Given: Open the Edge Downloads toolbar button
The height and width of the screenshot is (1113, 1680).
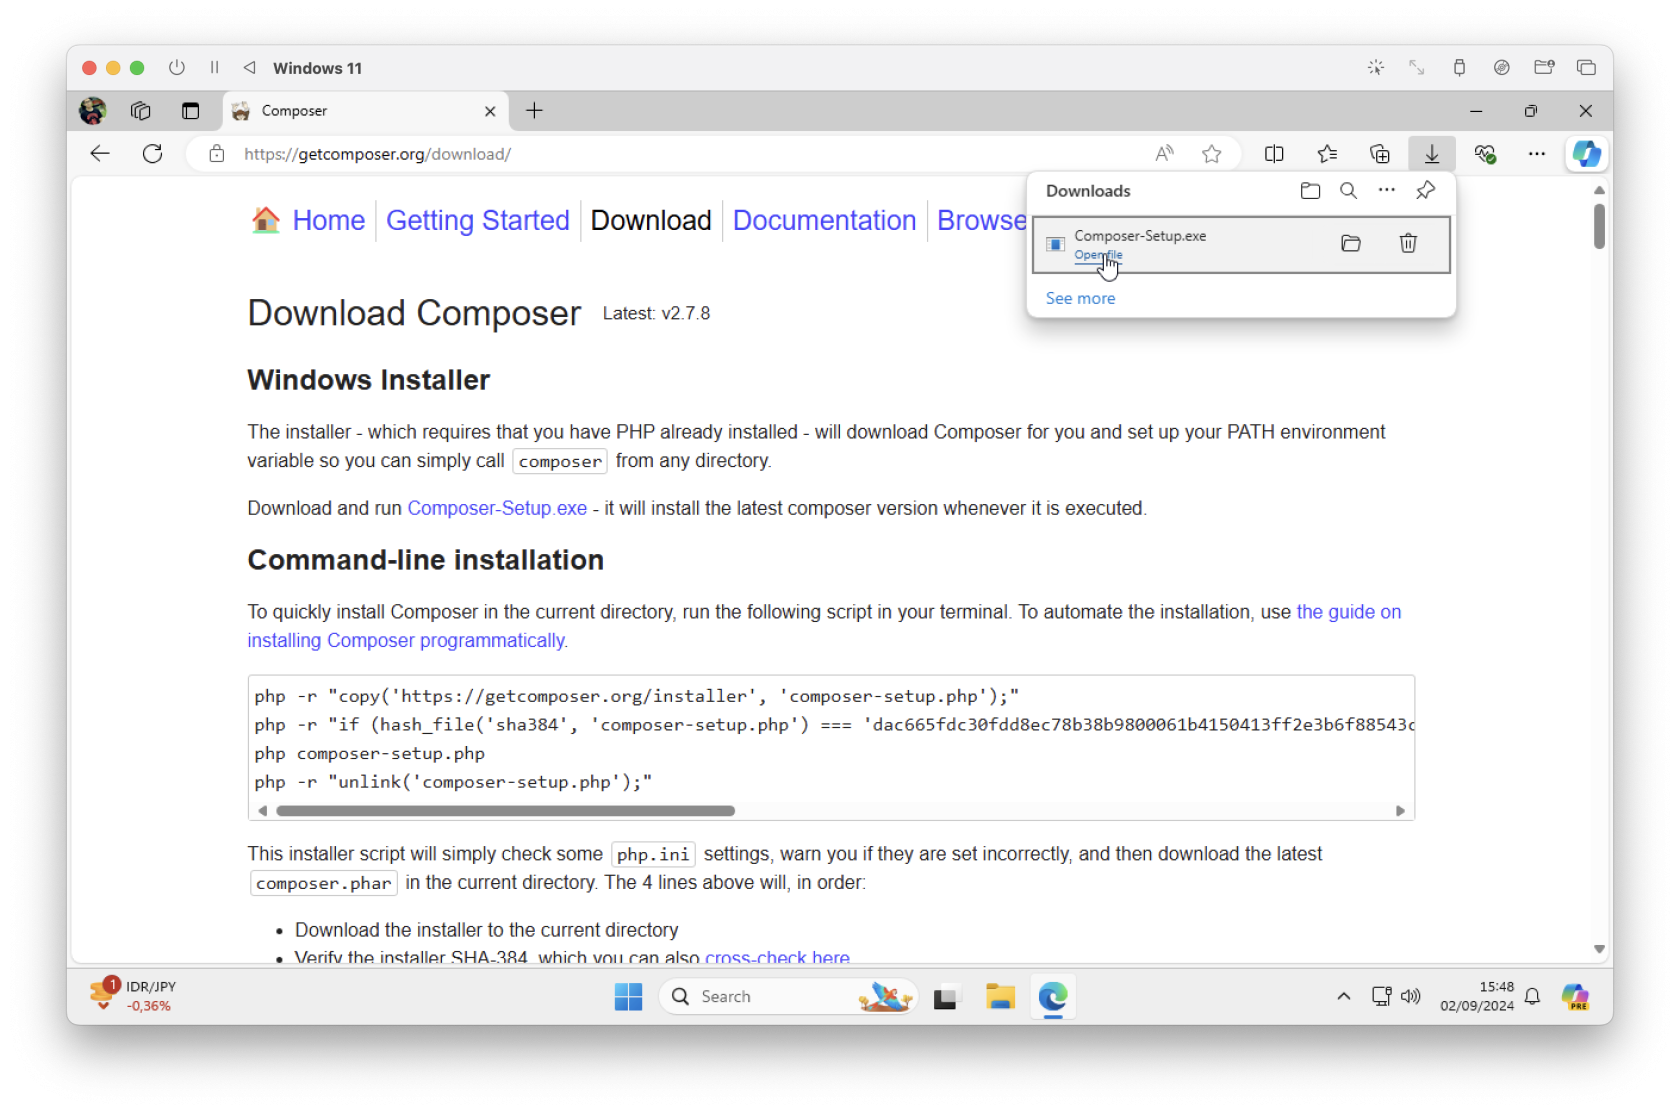Looking at the screenshot, I should click(1432, 154).
